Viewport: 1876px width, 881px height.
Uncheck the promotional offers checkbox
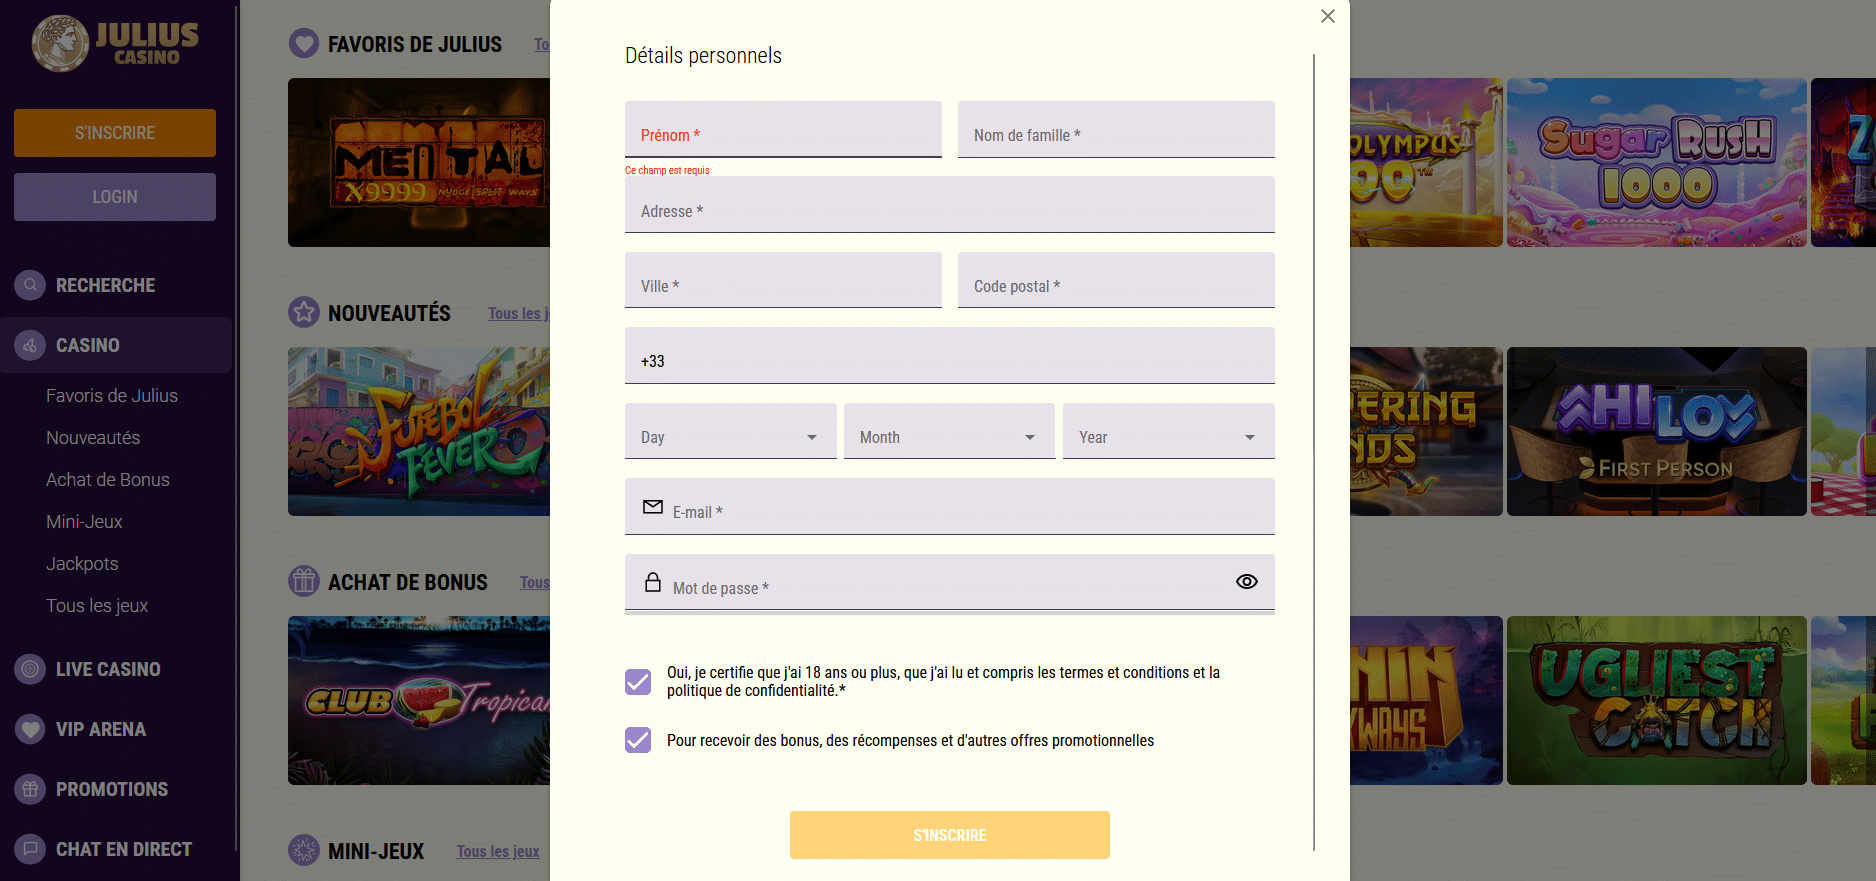tap(638, 740)
